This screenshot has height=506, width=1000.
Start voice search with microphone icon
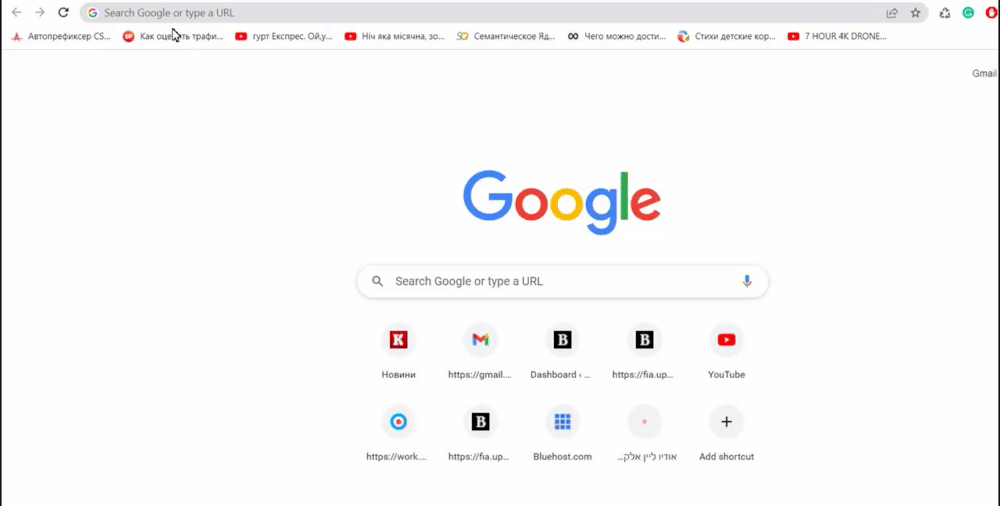[747, 281]
